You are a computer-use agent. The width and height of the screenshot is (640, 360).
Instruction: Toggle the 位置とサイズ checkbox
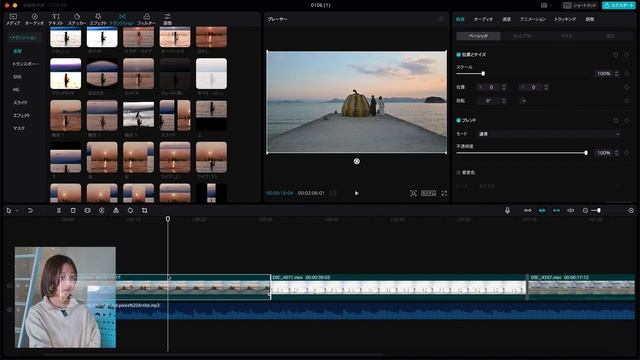pyautogui.click(x=458, y=54)
